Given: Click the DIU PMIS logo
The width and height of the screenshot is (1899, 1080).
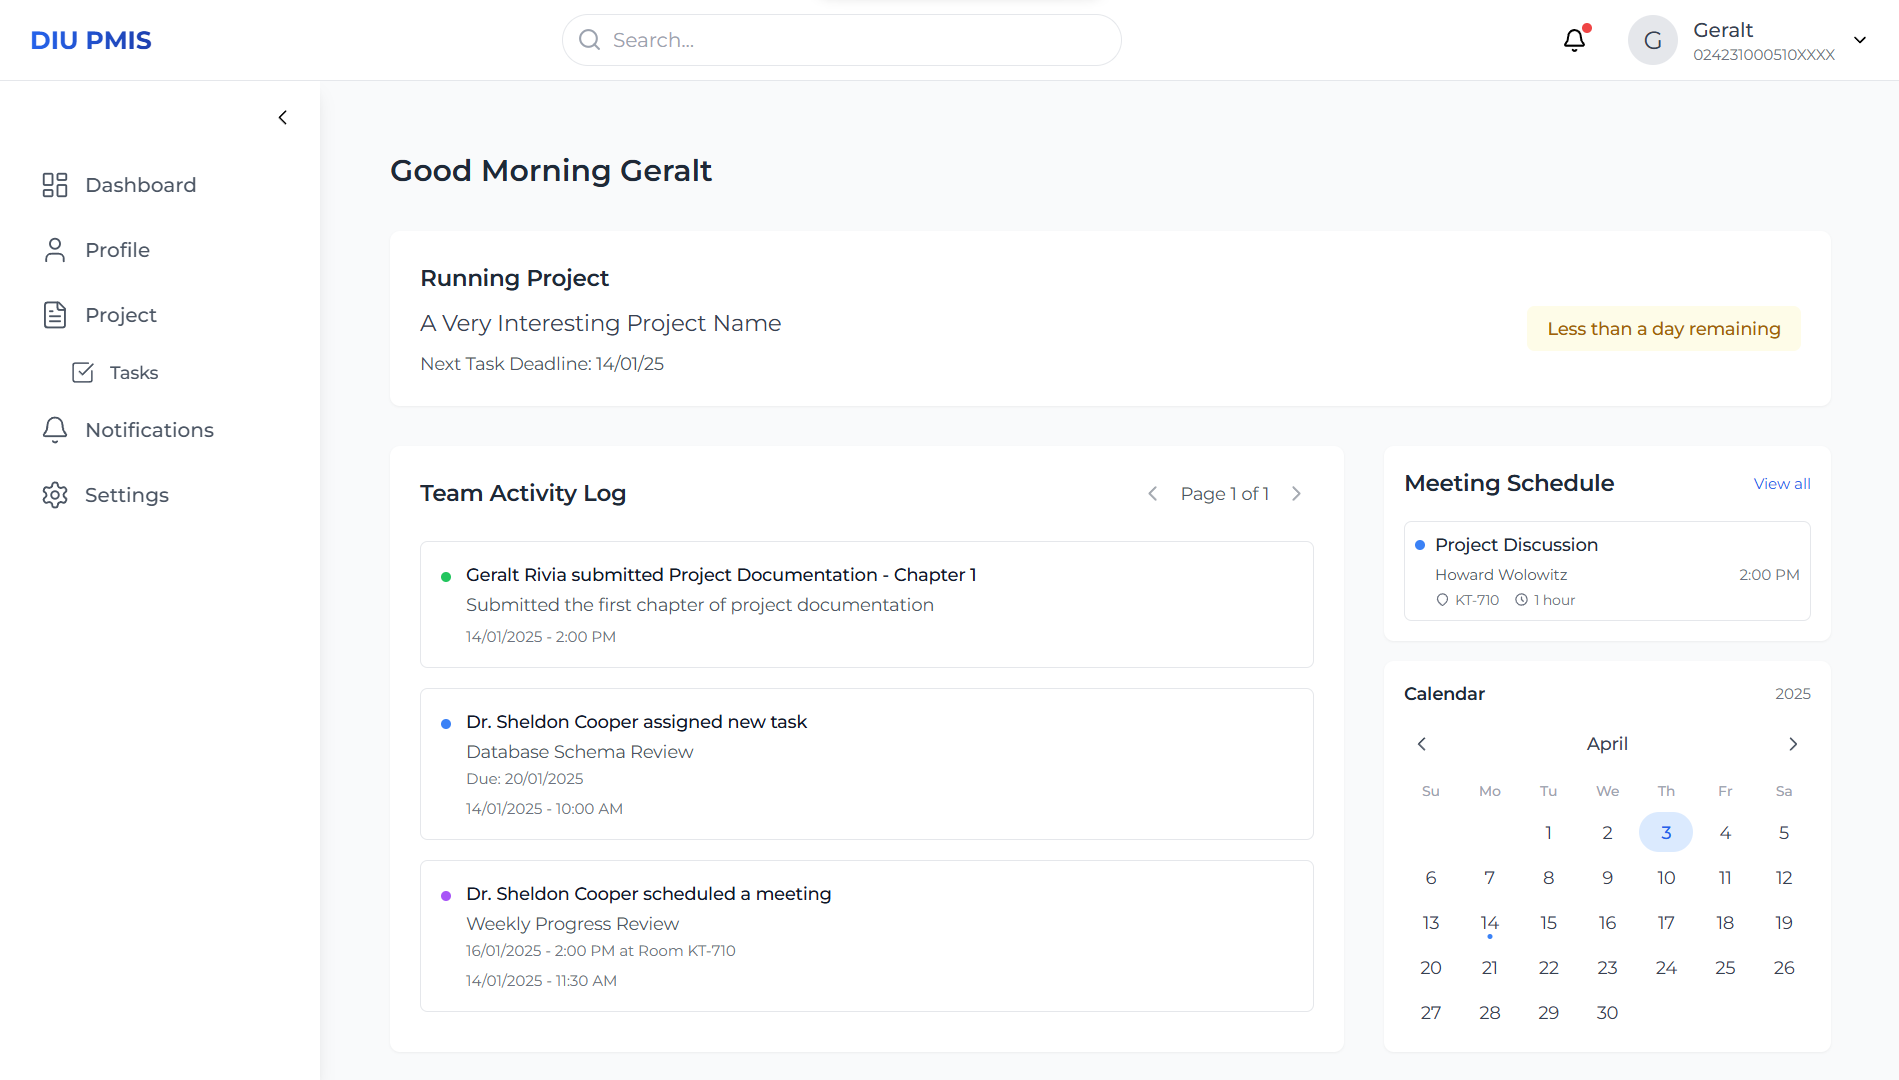Looking at the screenshot, I should click(91, 40).
